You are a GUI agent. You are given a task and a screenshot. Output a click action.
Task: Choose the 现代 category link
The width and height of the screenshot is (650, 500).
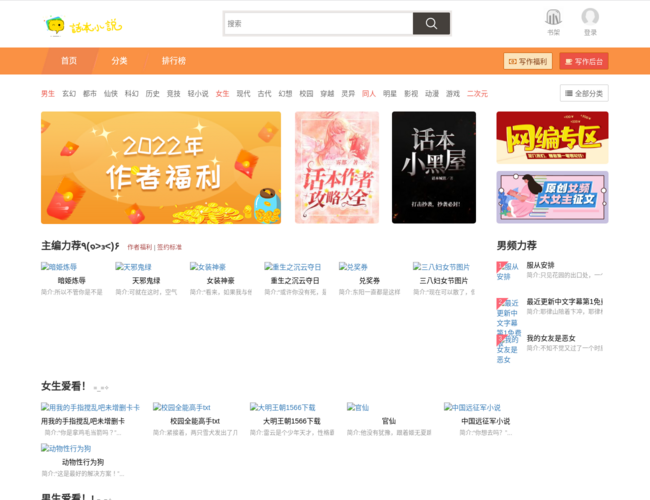point(243,94)
